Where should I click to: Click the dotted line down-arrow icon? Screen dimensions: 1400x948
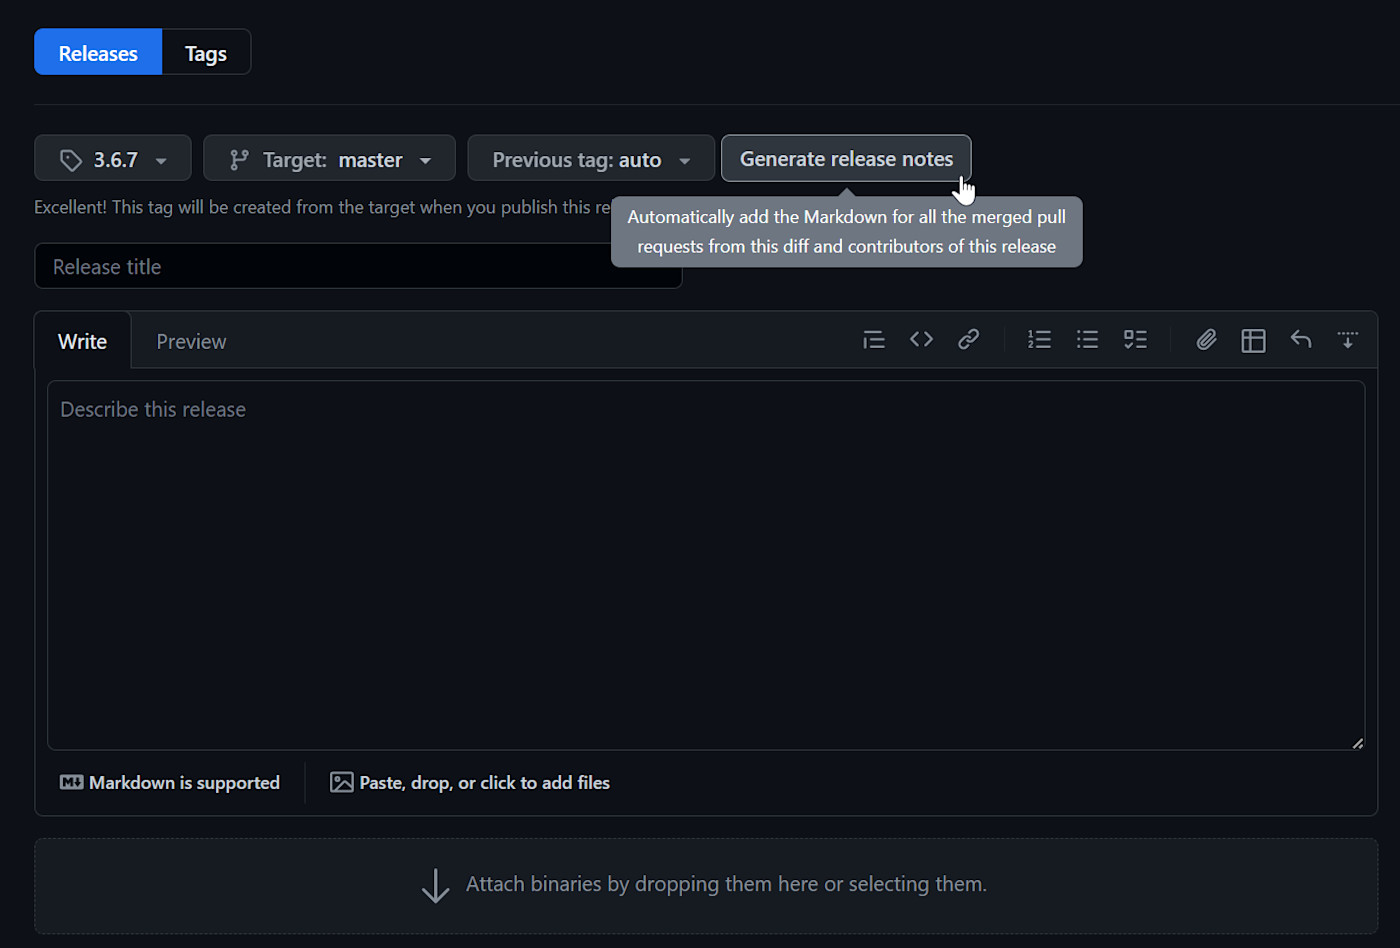pyautogui.click(x=1347, y=340)
